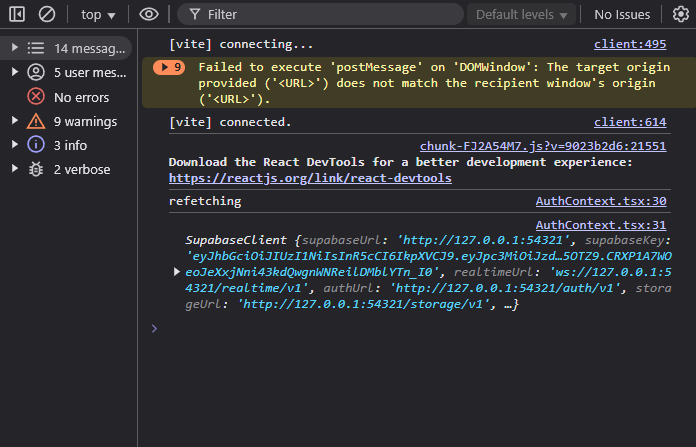Screen dimensions: 696x447
Task: Open the AuthContext.tsx:30 source link
Action: [x=600, y=201]
